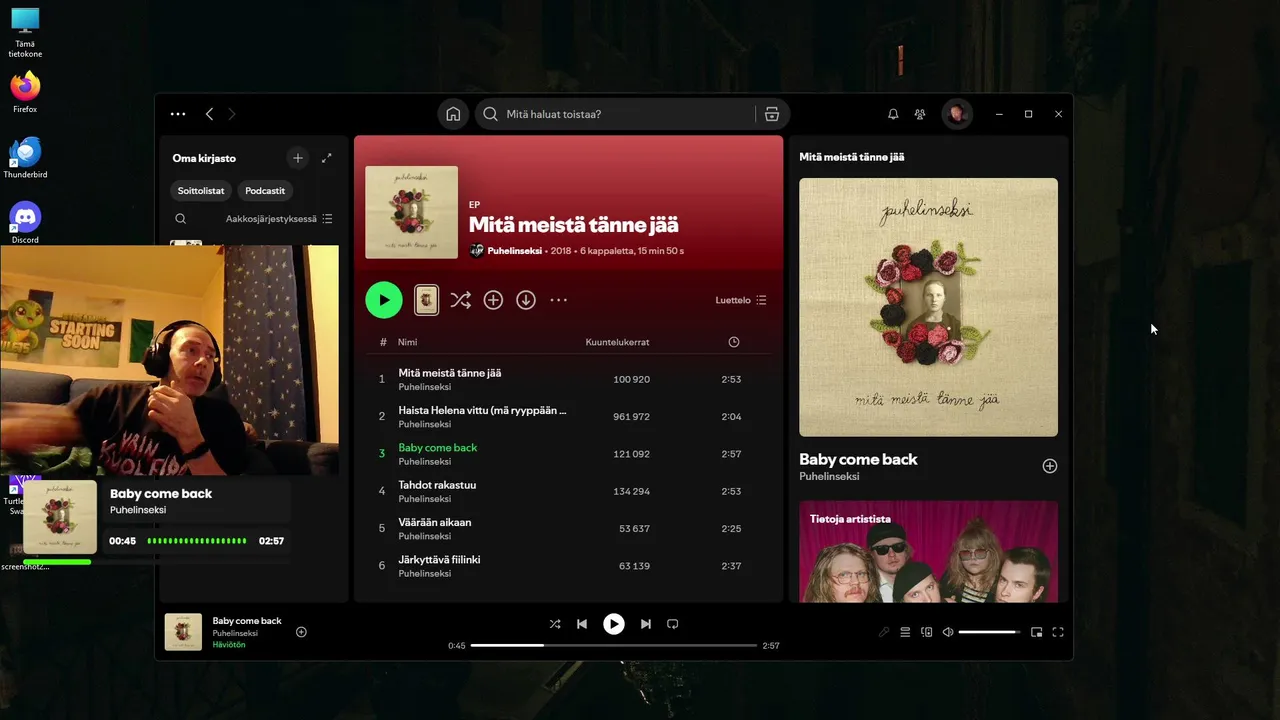Open the Browse icon in search bar
The height and width of the screenshot is (720, 1280).
coord(772,114)
